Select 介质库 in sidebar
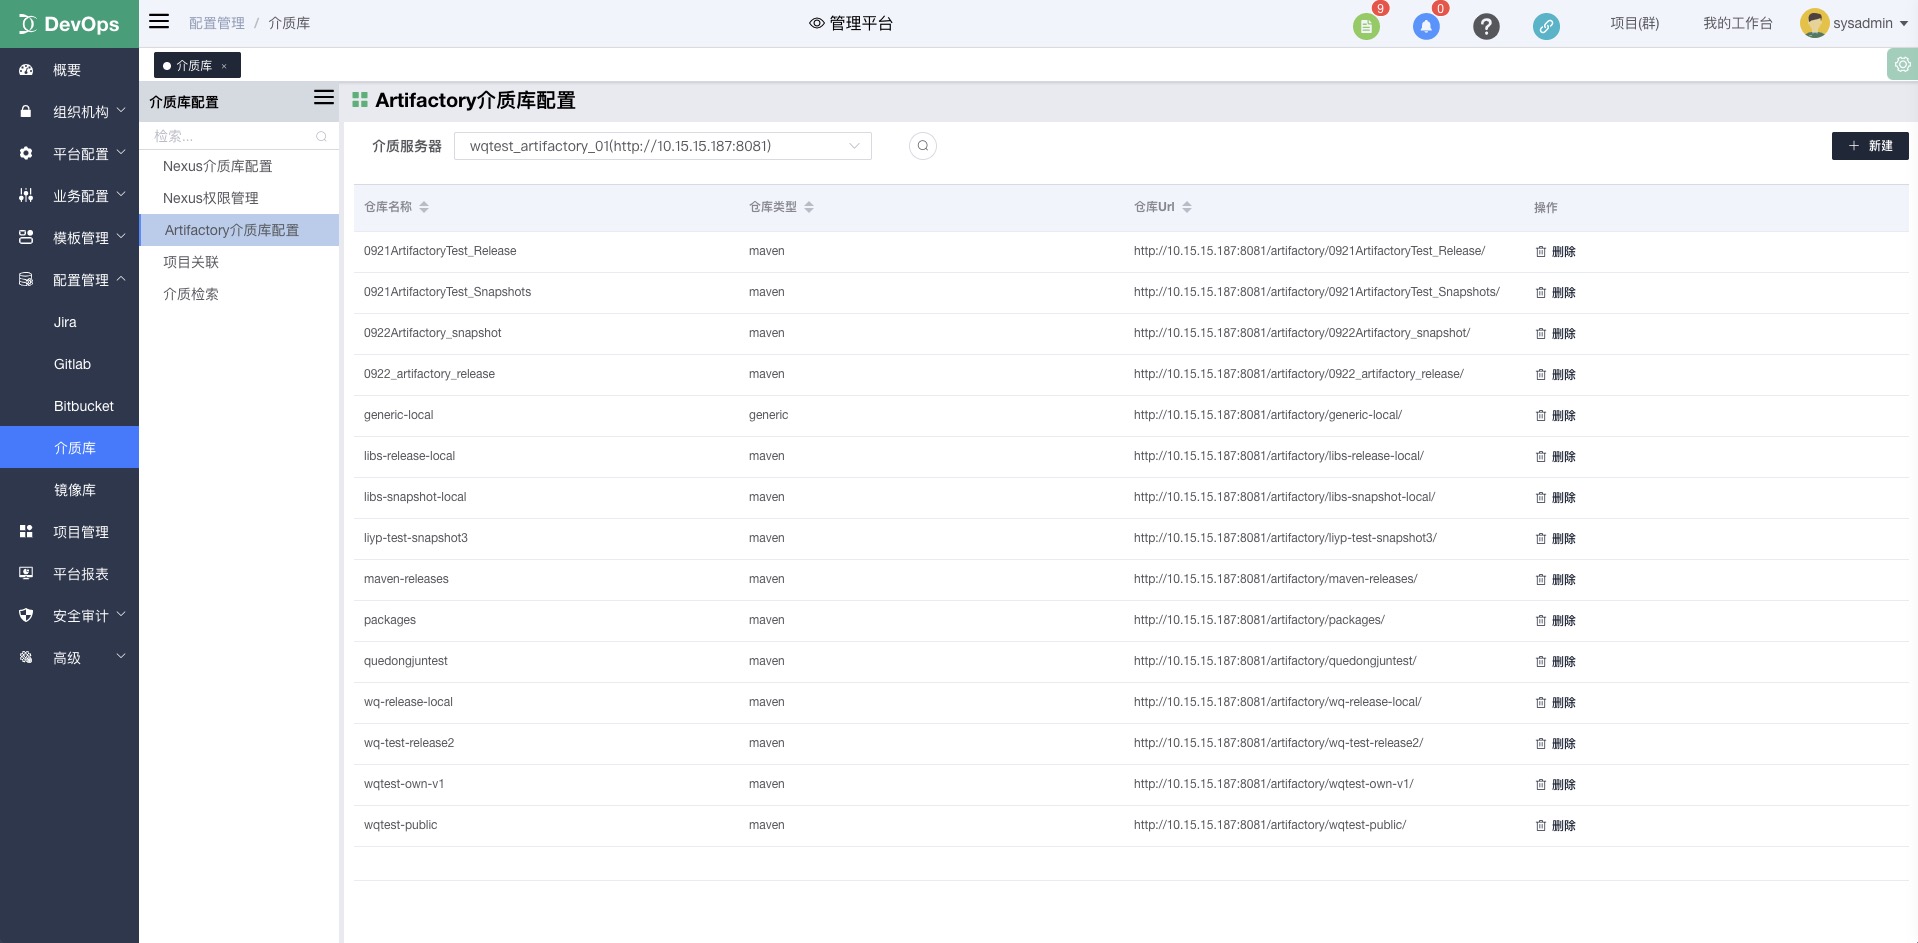Image resolution: width=1918 pixels, height=943 pixels. [69, 448]
